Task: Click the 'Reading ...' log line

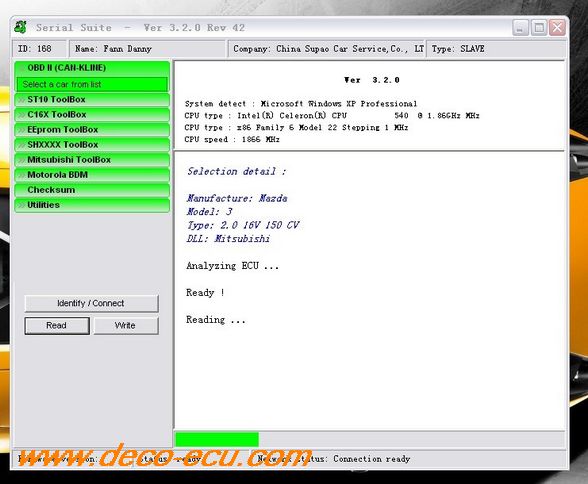Action: point(216,320)
